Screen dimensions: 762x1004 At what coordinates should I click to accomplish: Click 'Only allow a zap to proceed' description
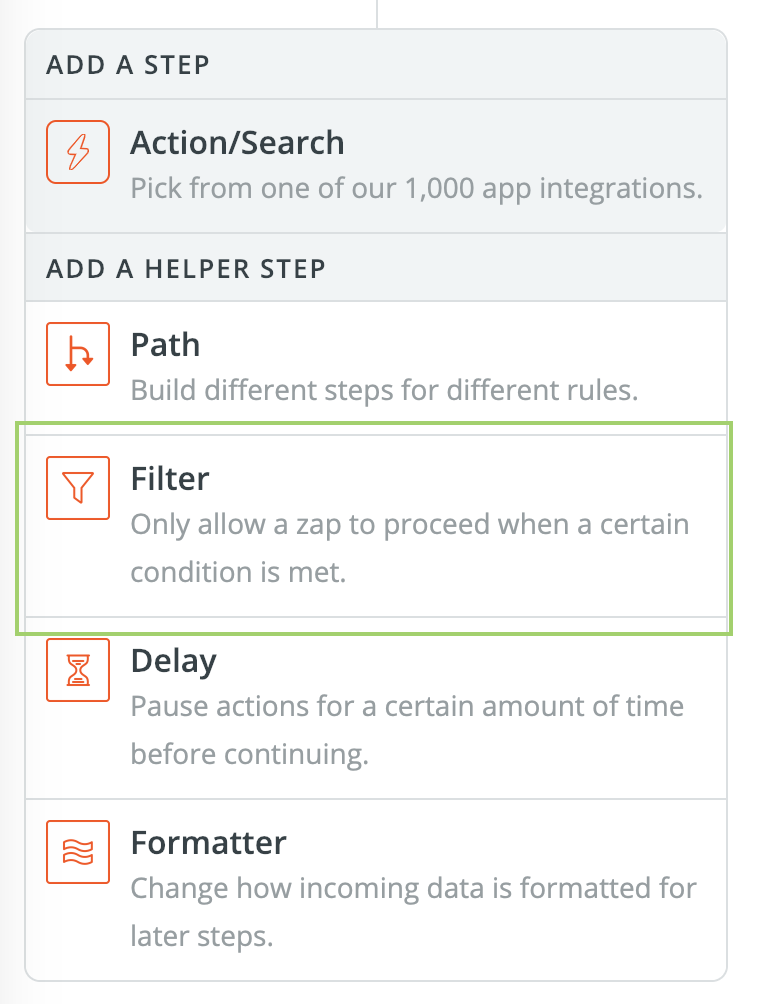coord(410,525)
